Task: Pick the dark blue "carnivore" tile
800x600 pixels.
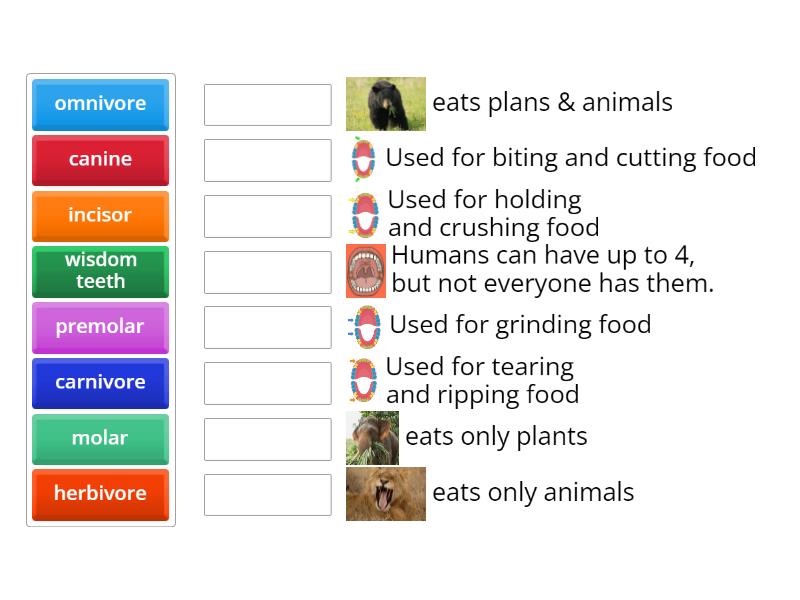Action: tap(100, 383)
